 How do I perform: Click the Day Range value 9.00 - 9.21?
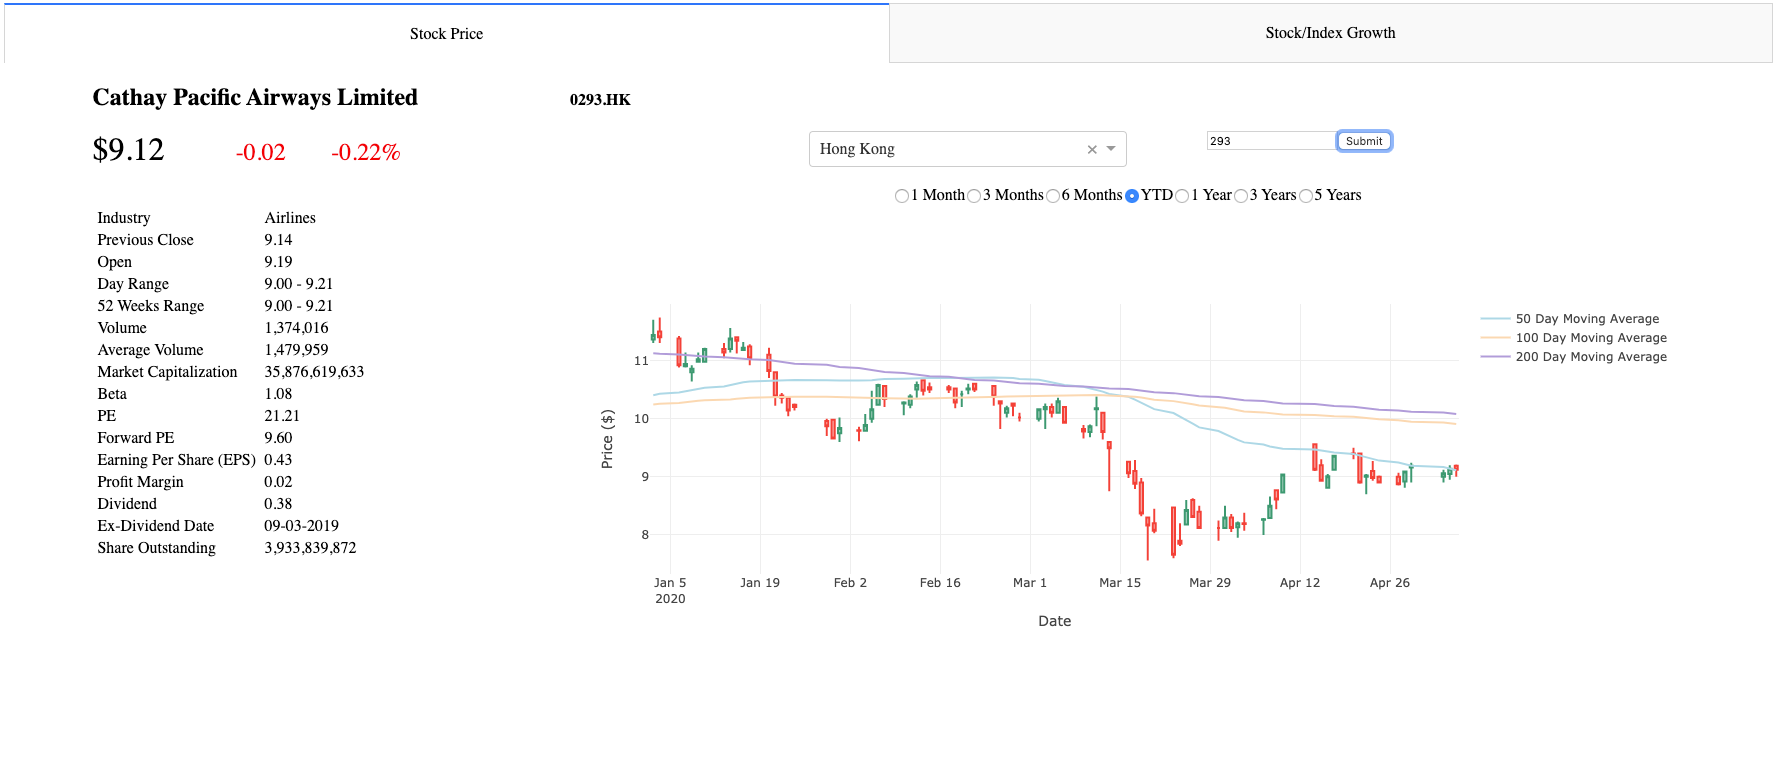coord(298,284)
